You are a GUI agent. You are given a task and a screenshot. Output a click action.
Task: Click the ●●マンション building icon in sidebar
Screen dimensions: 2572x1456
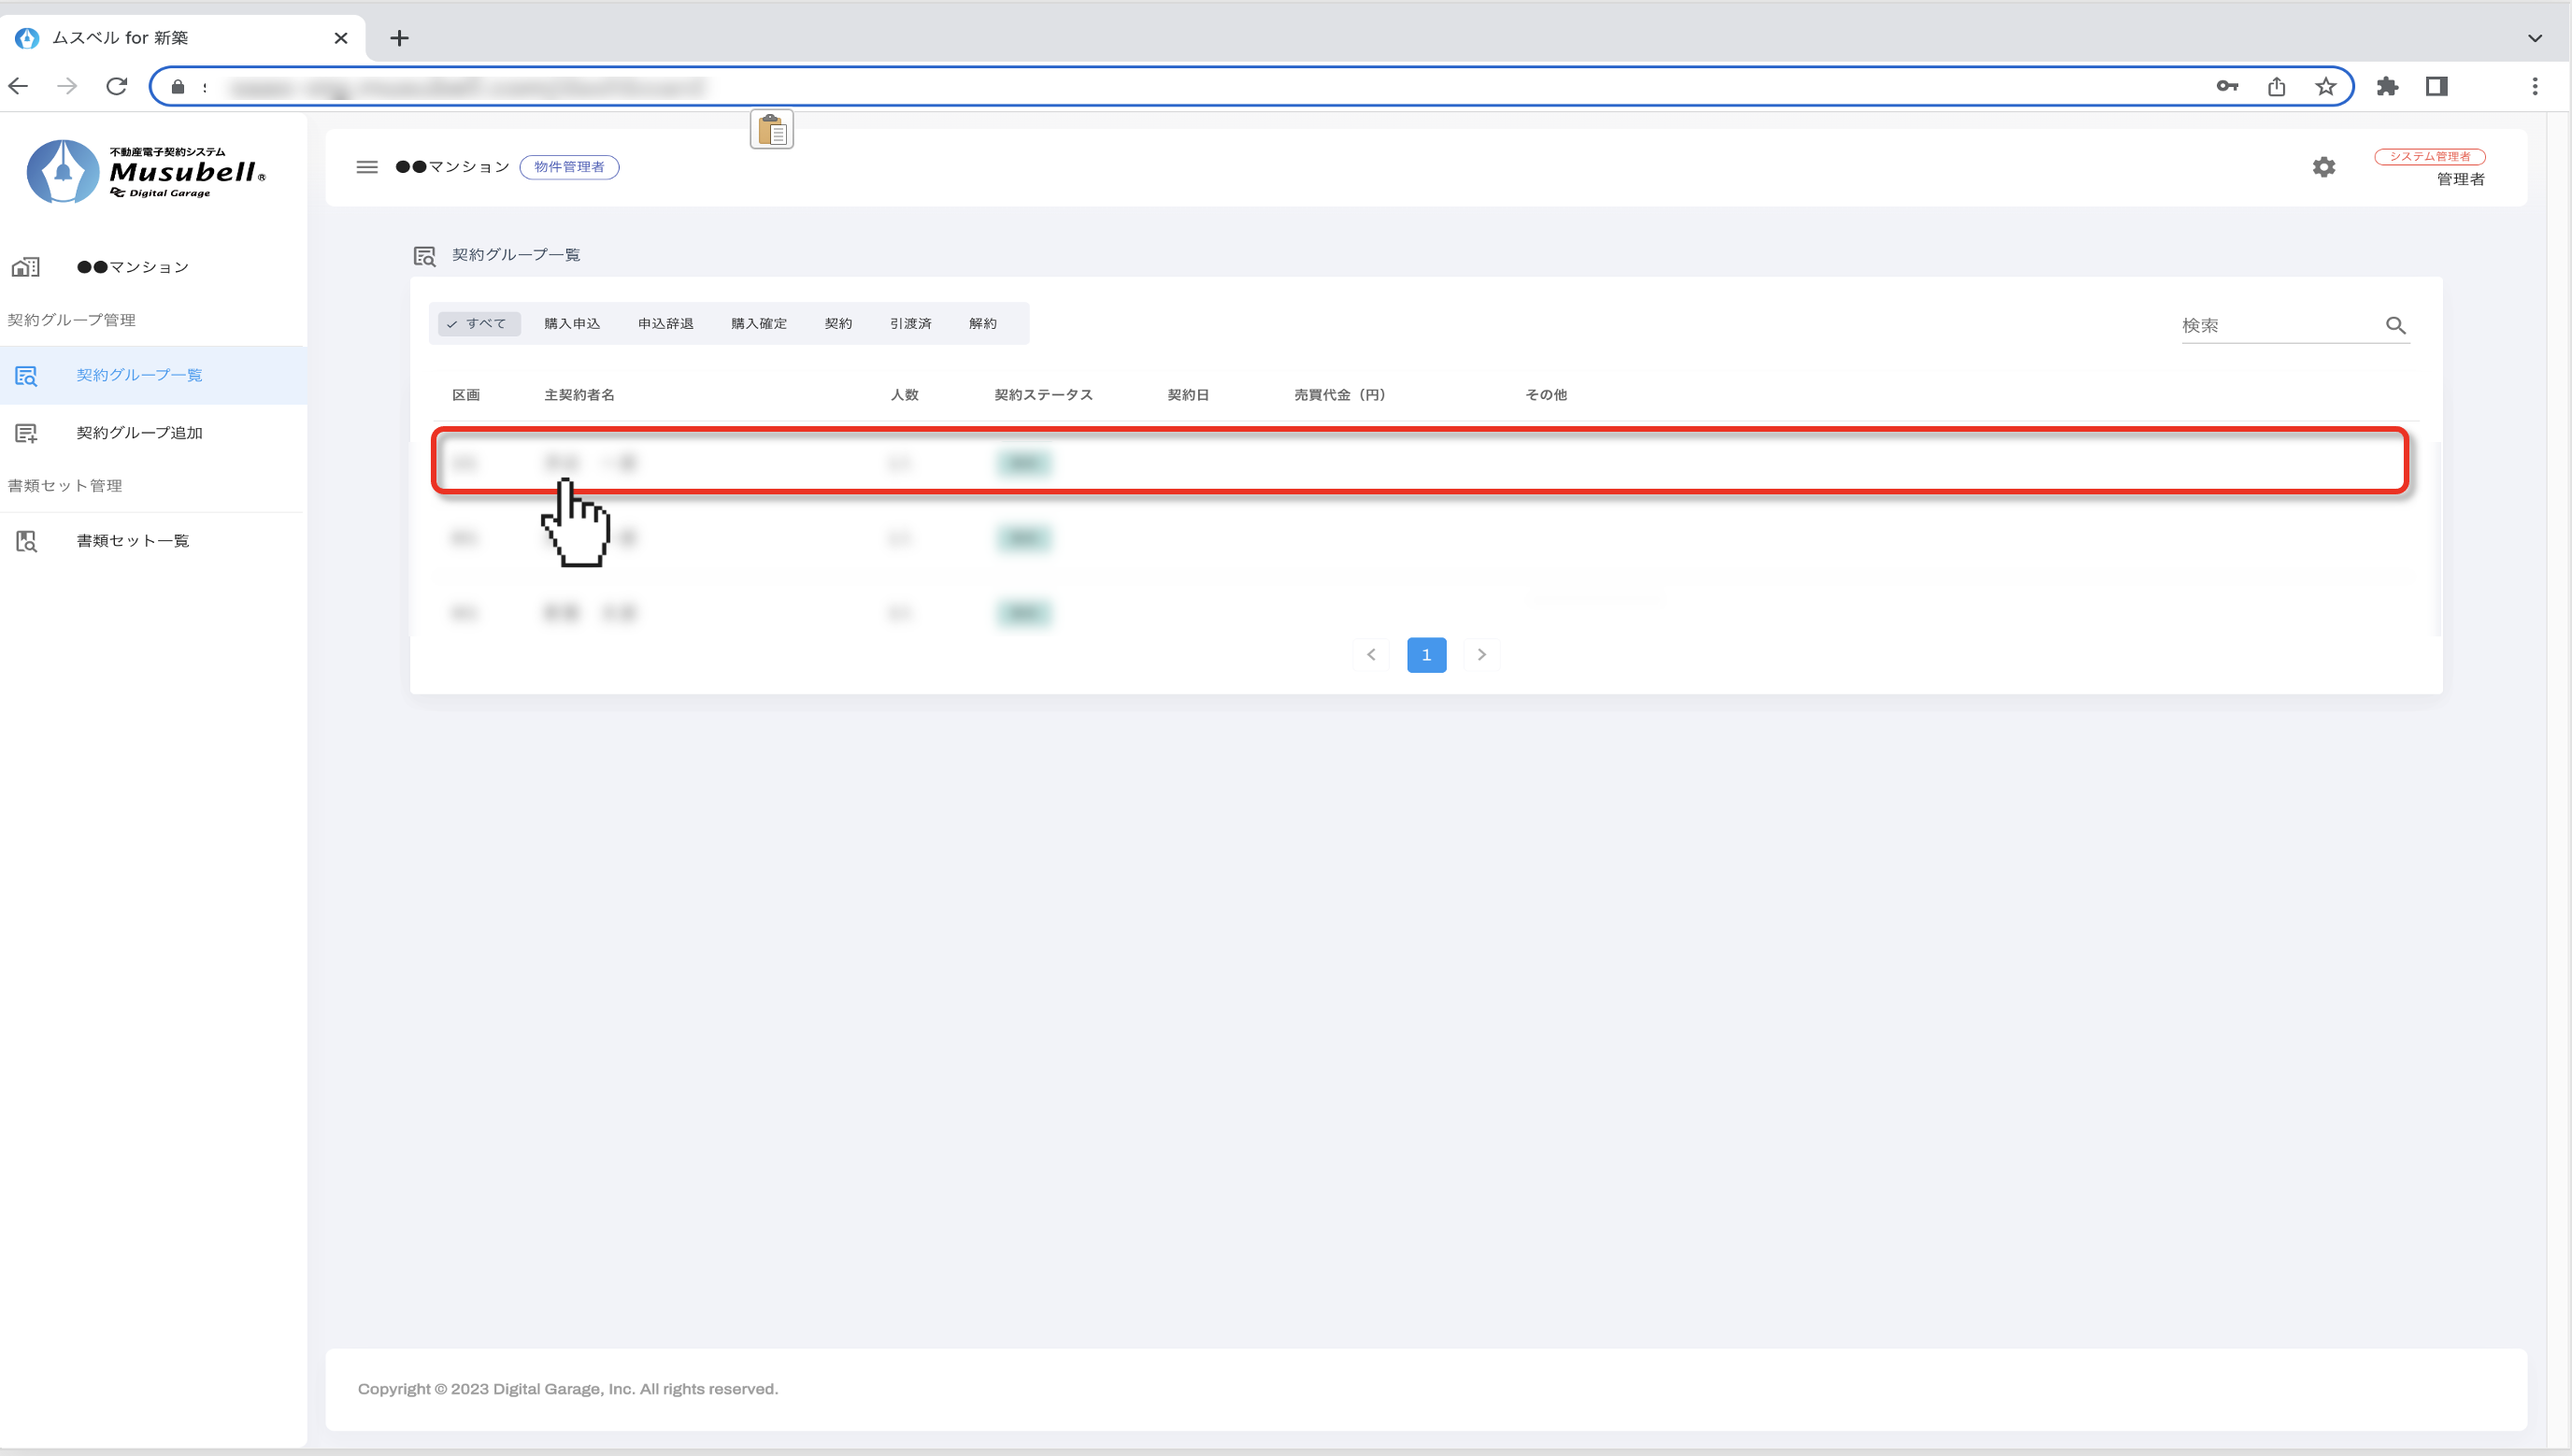pos(26,267)
